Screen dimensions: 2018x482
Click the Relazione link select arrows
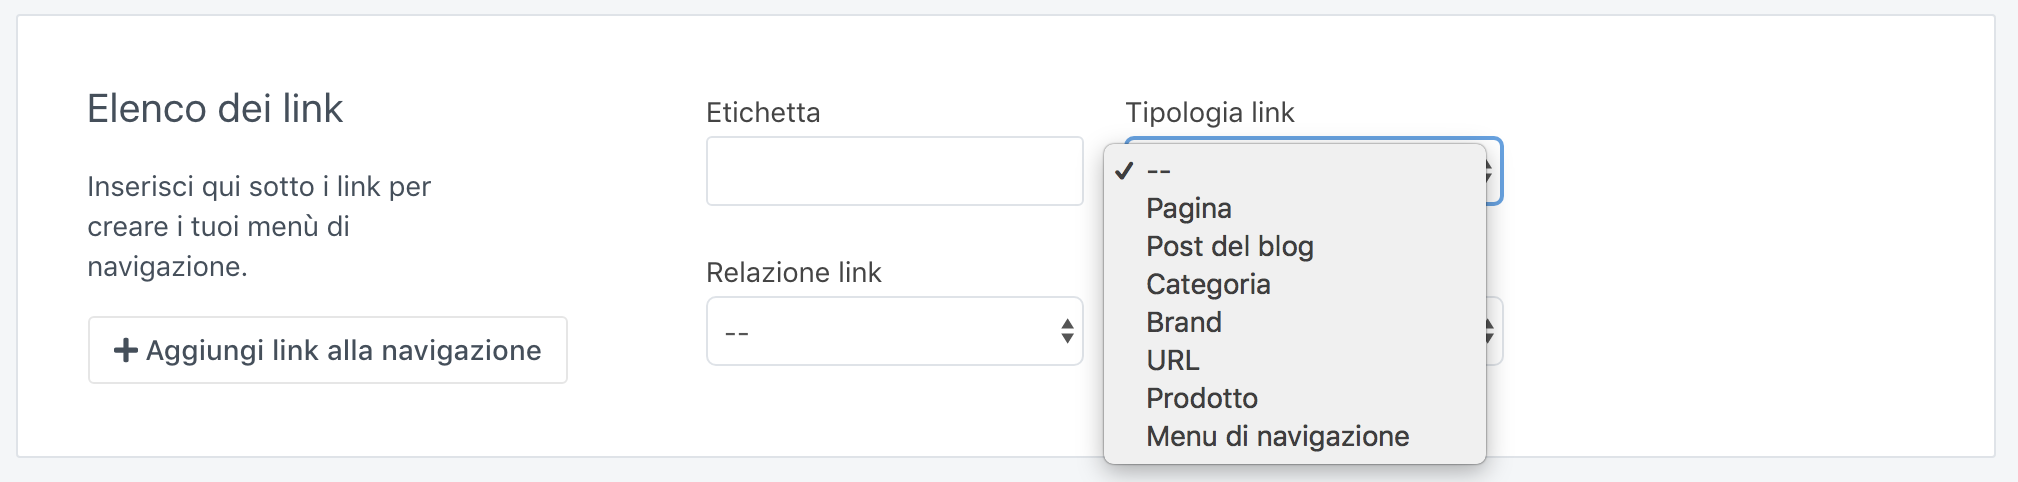click(x=1067, y=331)
